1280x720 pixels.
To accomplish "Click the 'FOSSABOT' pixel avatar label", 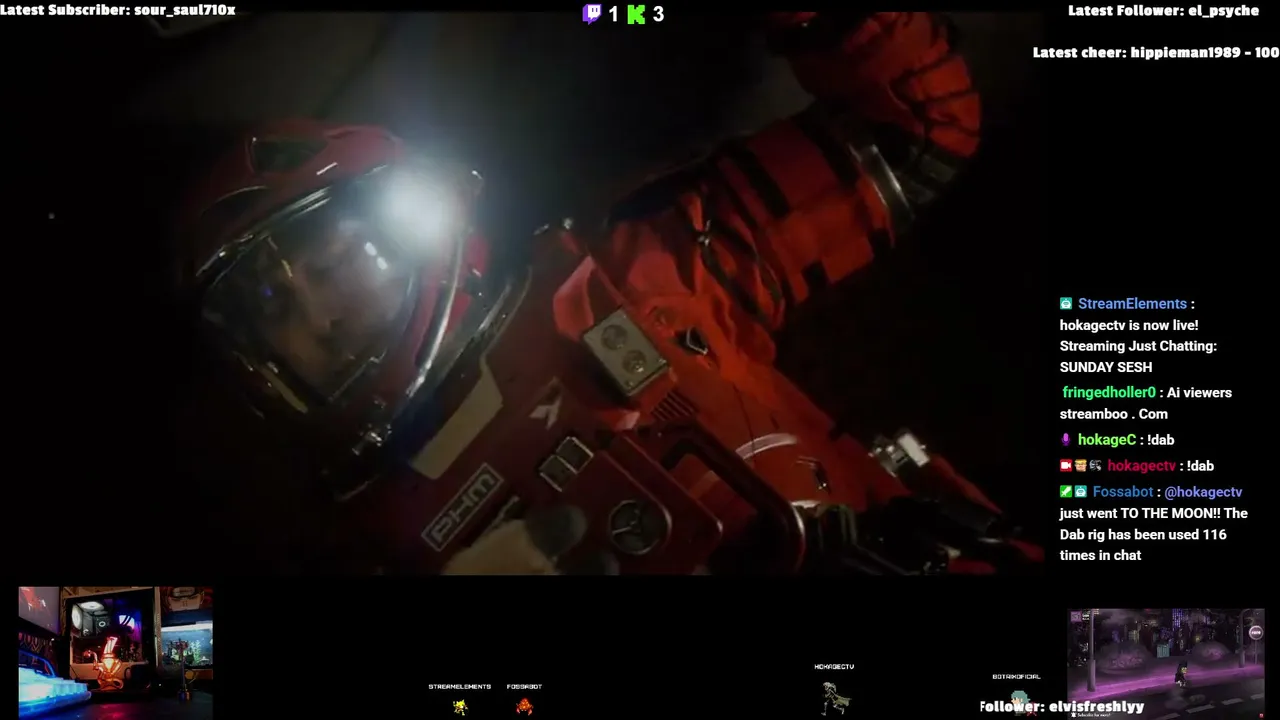I will pos(524,687).
